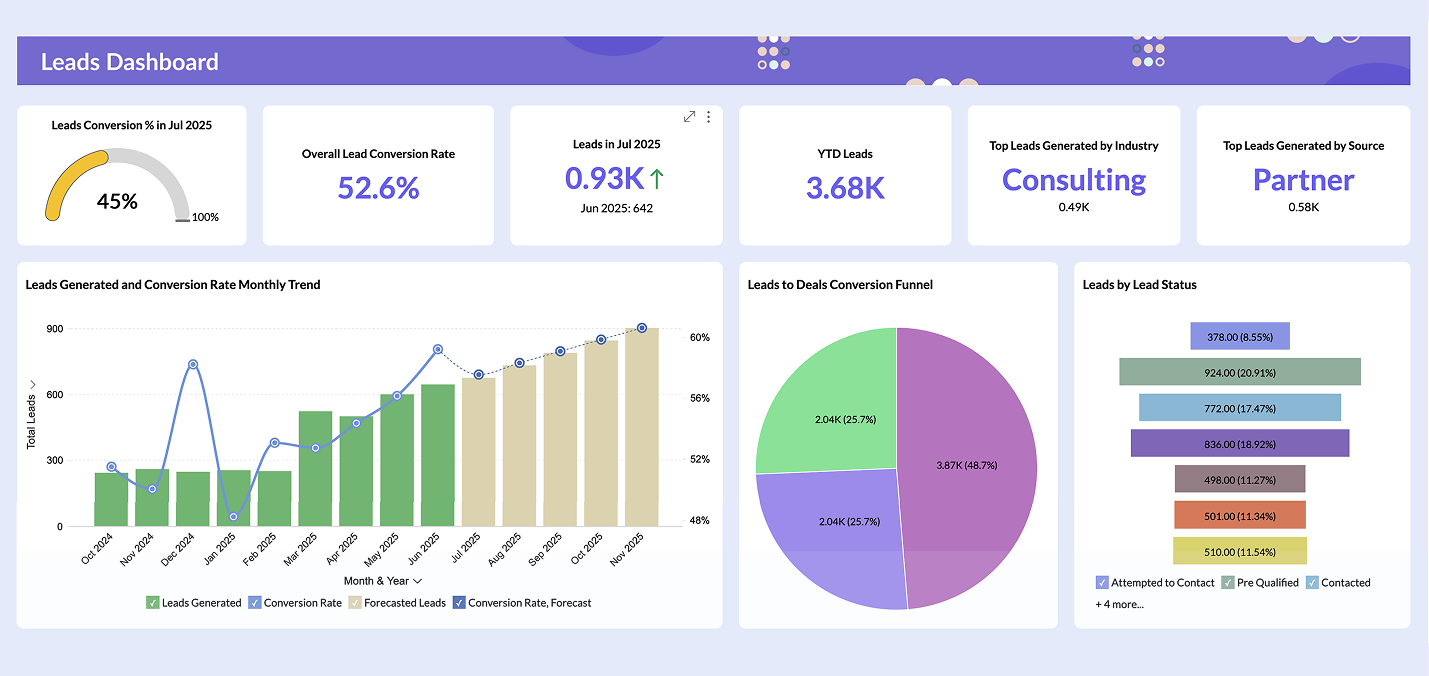Click the Partner value in Top Source card

(x=1303, y=181)
